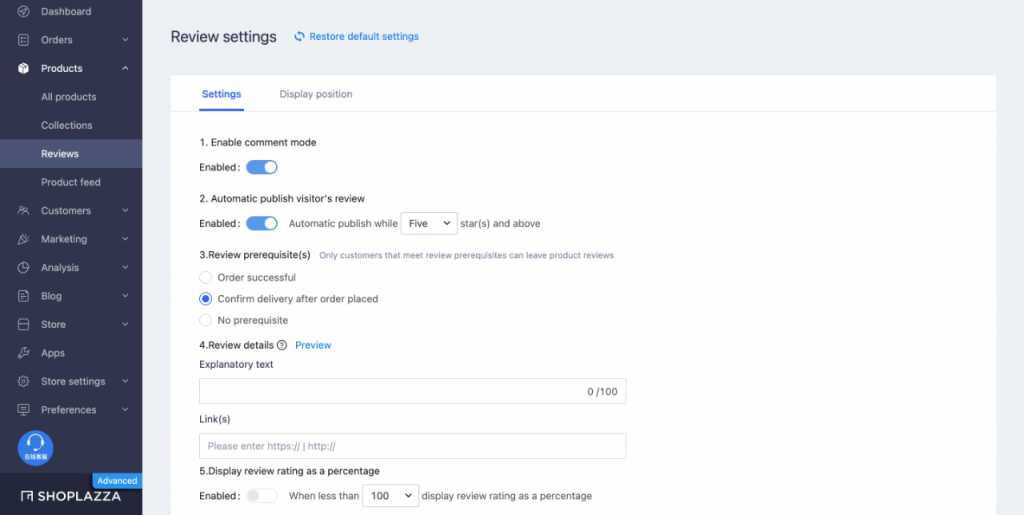Screen dimensions: 1024x515
Task: Click the Marketing megaphone icon
Action: [23, 239]
